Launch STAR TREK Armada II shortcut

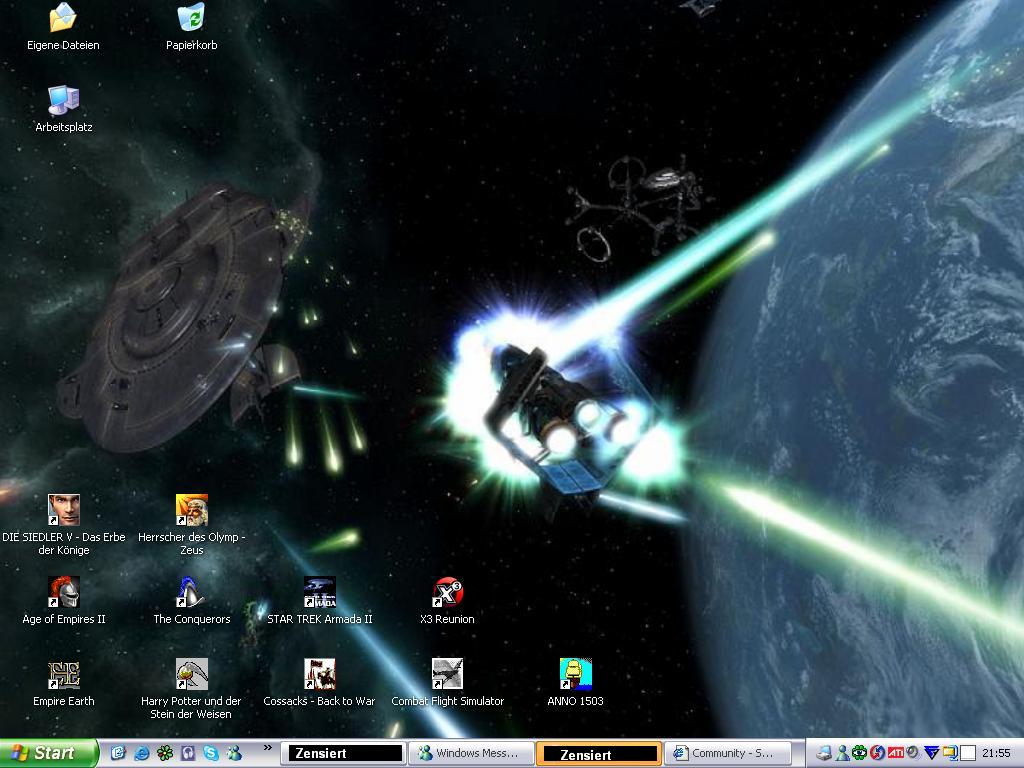[x=319, y=592]
